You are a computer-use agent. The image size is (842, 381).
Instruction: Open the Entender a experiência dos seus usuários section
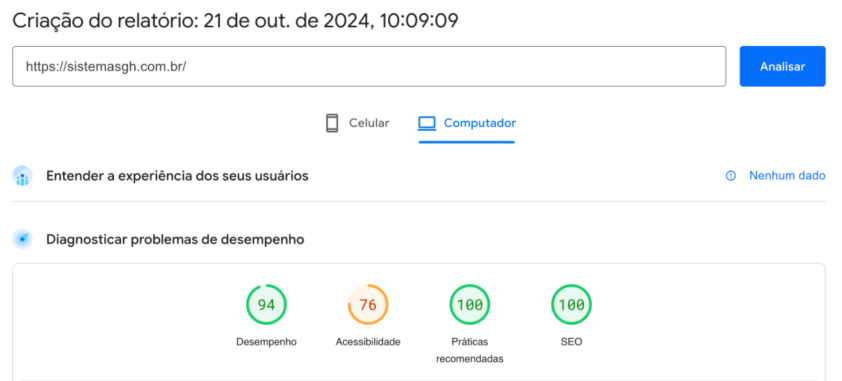click(x=177, y=176)
